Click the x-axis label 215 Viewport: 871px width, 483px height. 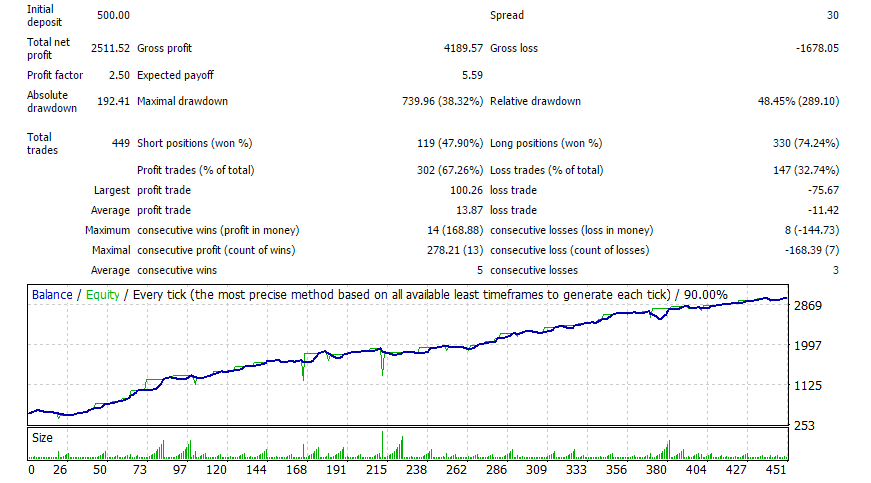[x=376, y=470]
